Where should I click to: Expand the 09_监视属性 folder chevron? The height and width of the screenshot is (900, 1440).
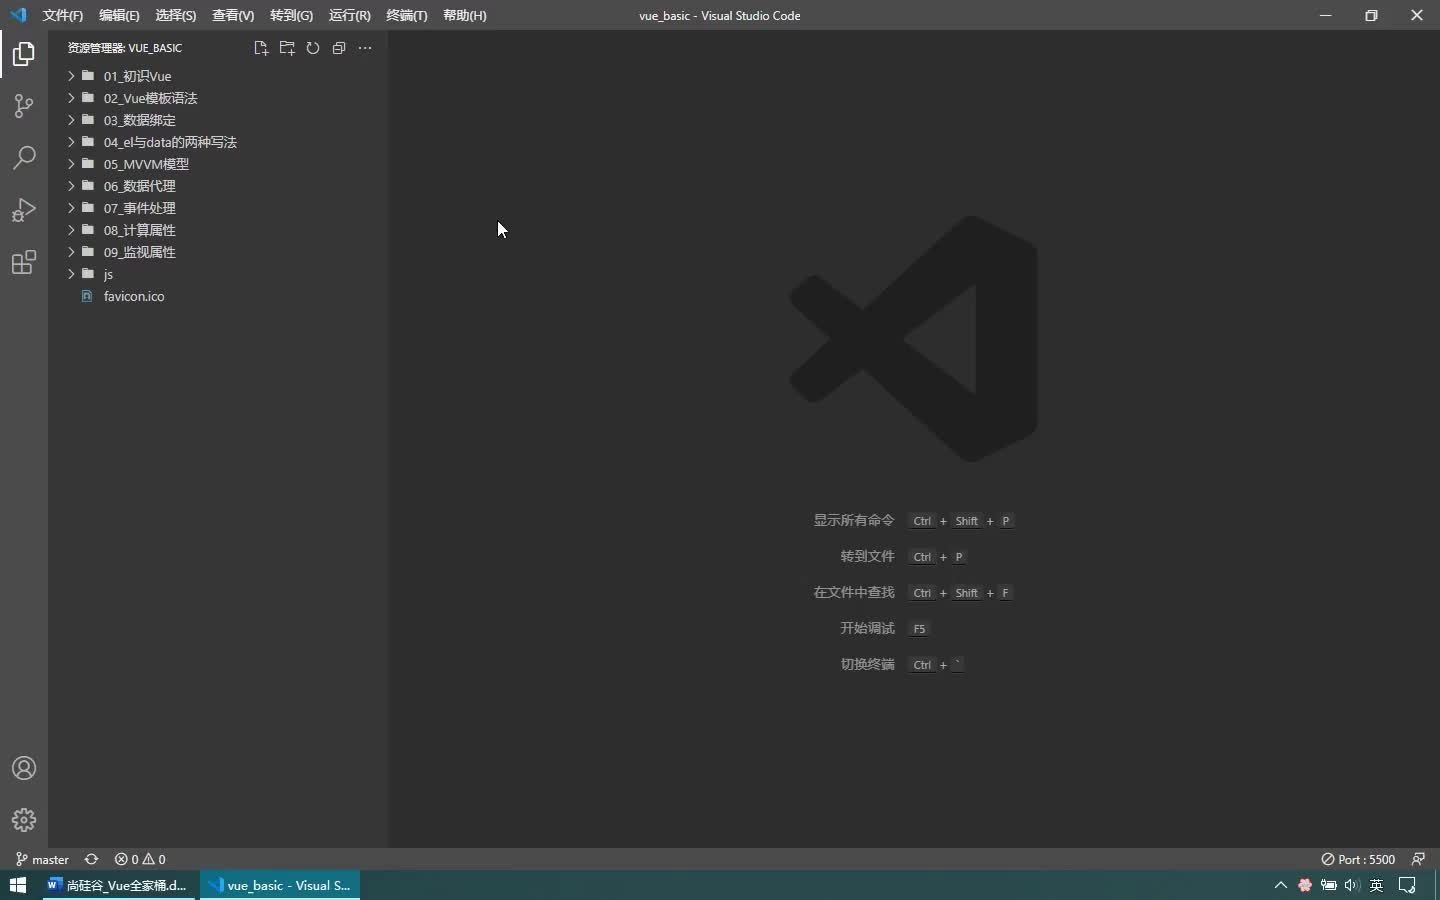pos(71,252)
